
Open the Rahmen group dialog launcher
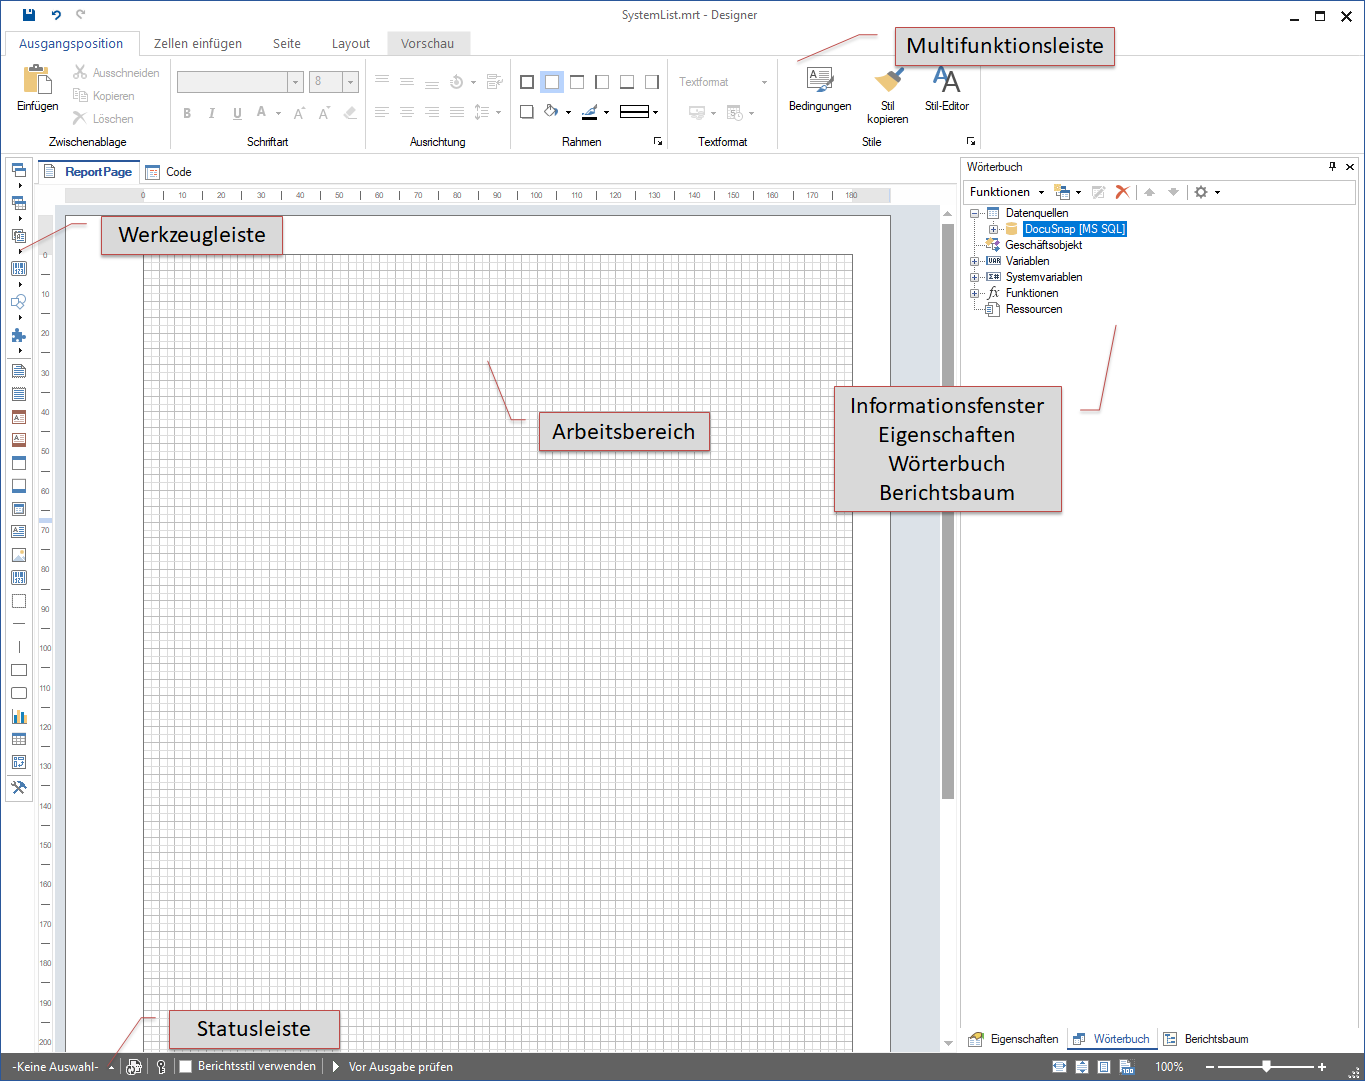[x=658, y=142]
